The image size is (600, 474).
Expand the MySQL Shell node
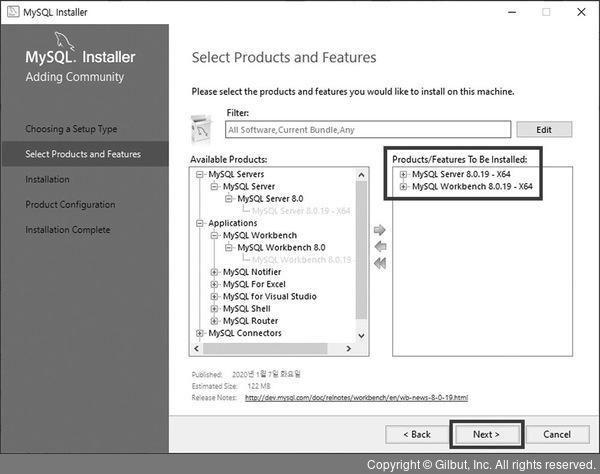coord(214,309)
